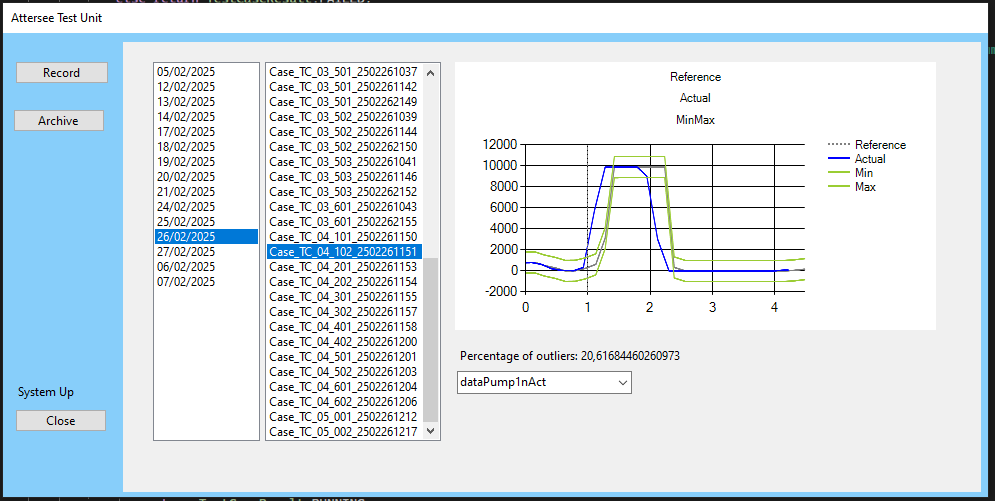Select date 17/02/2025
995x501 pixels.
pos(206,132)
